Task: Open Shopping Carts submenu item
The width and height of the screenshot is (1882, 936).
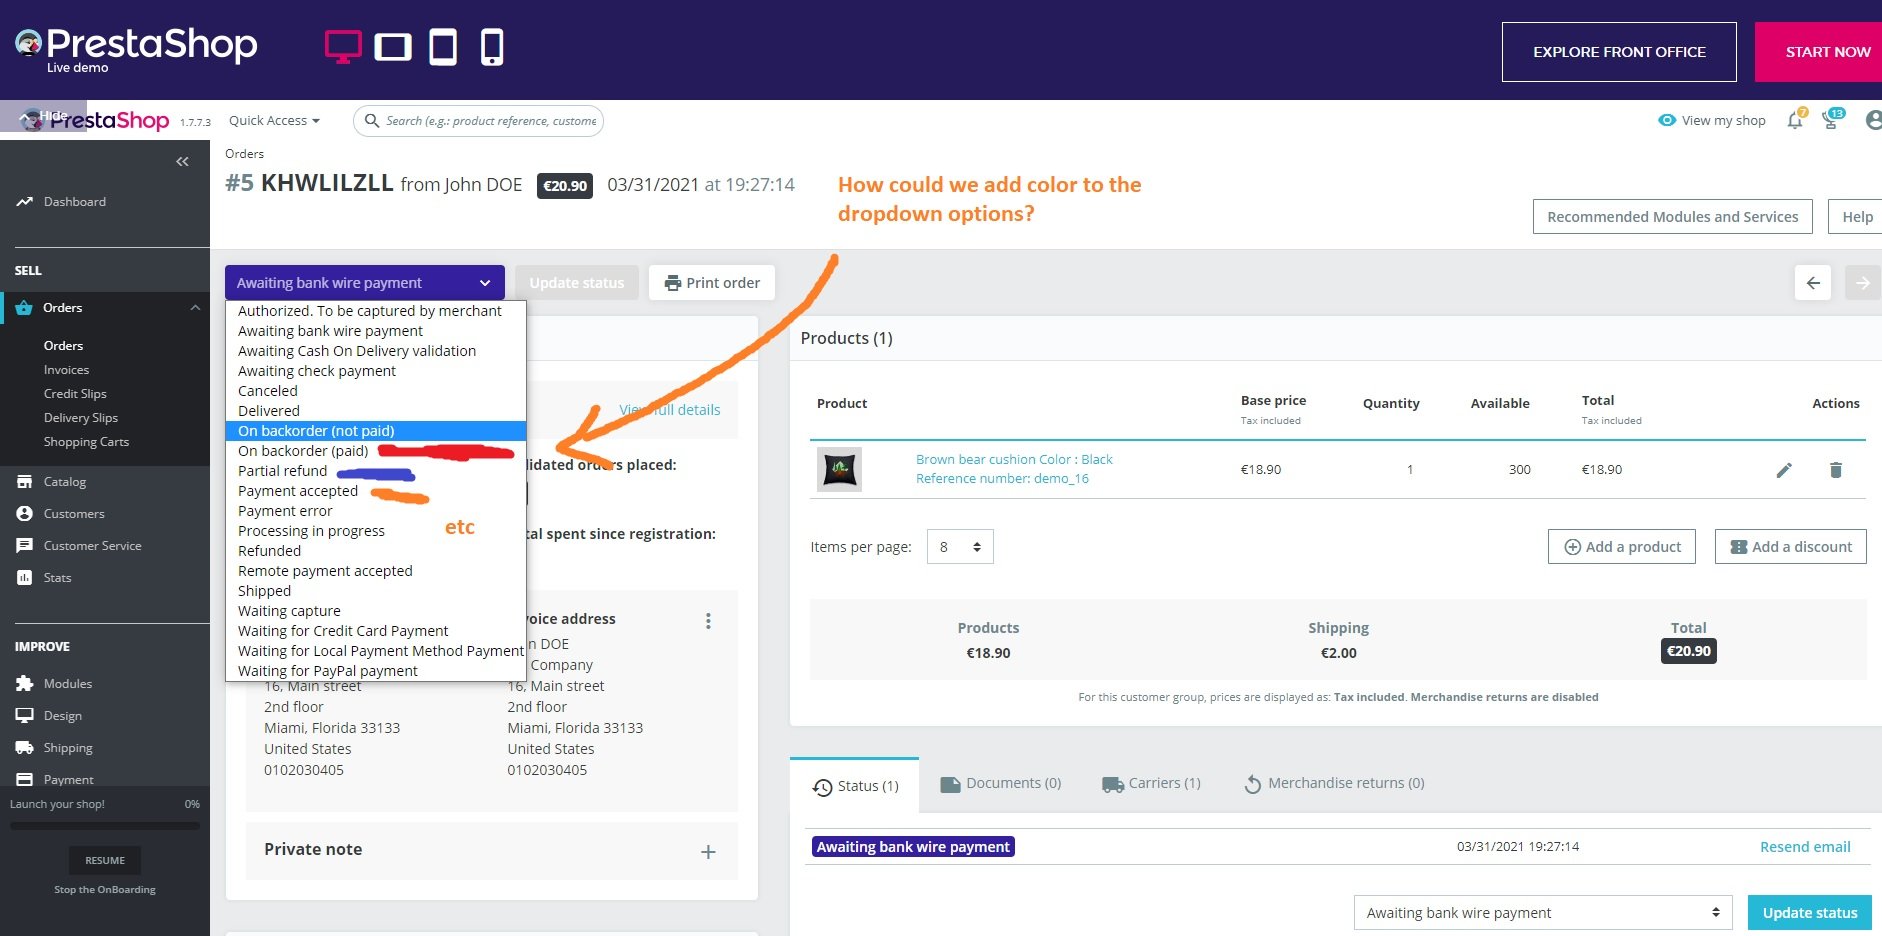Action: click(x=86, y=442)
